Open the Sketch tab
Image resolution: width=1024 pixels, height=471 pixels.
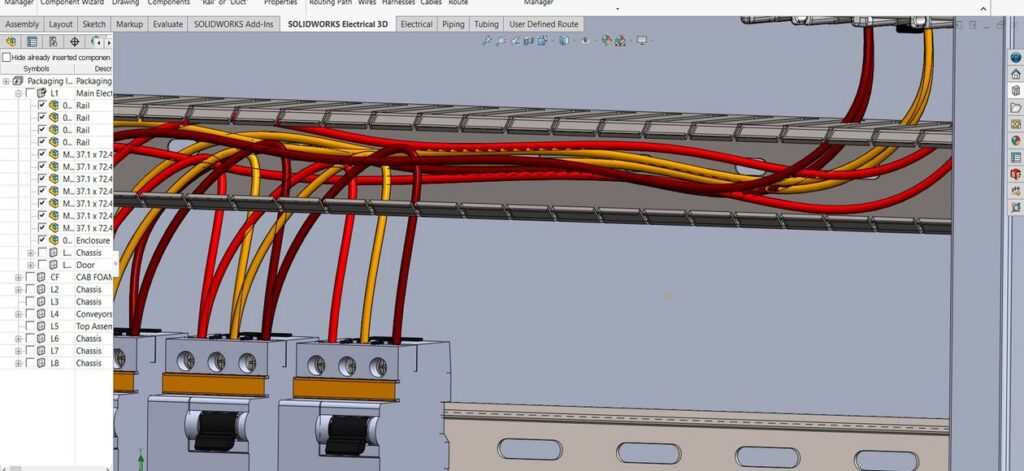pyautogui.click(x=94, y=24)
